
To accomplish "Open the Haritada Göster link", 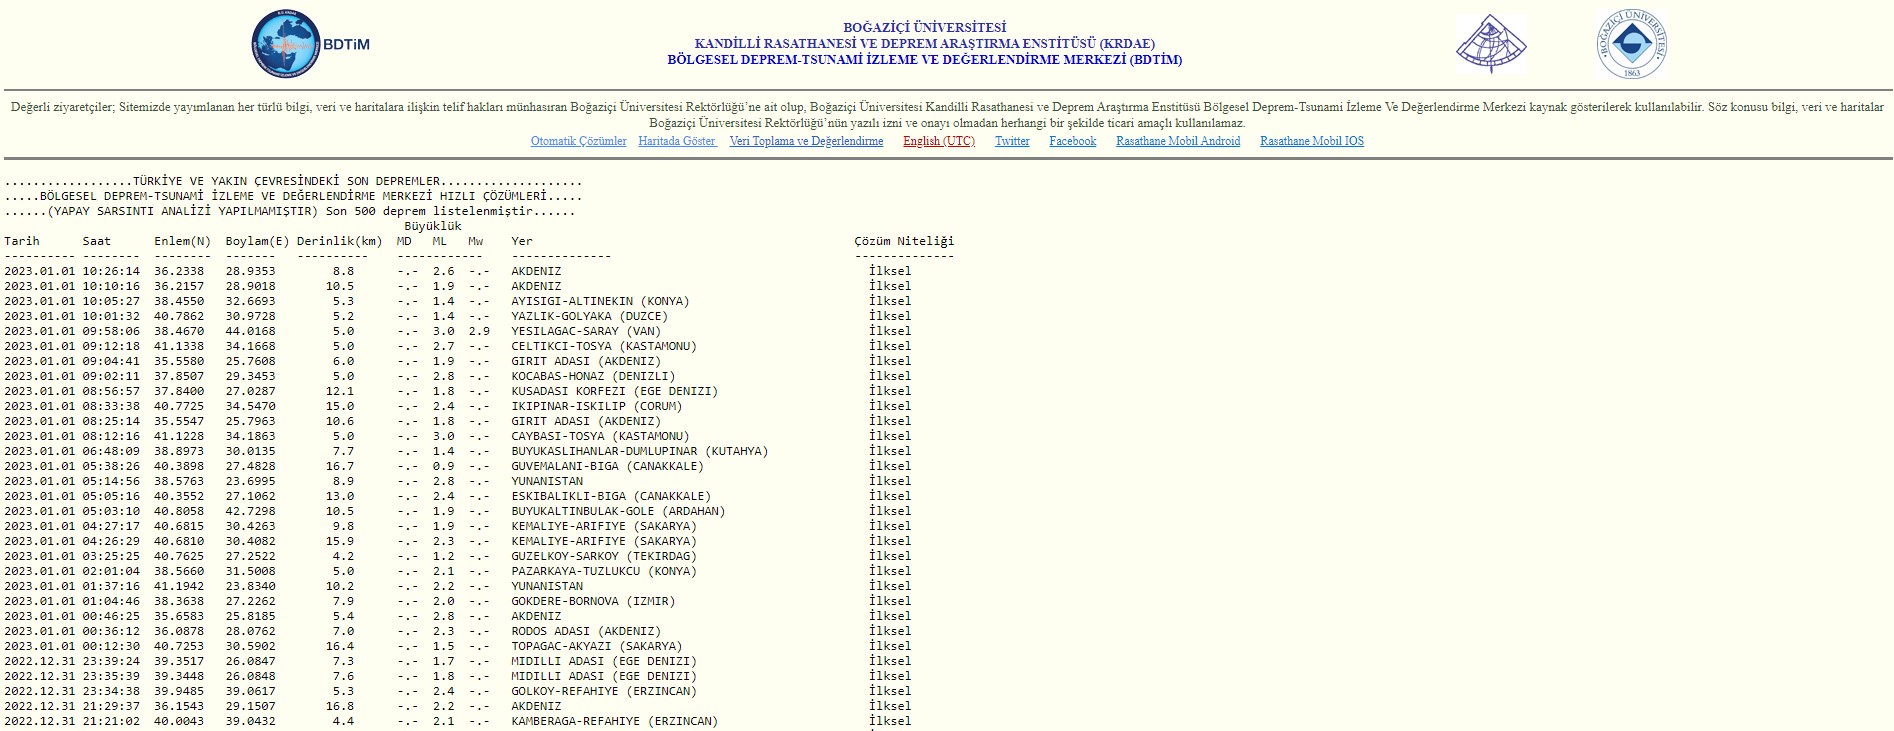I will [678, 141].
